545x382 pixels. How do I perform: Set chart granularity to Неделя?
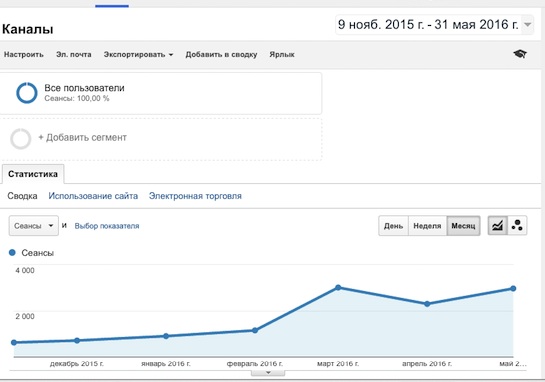[427, 226]
